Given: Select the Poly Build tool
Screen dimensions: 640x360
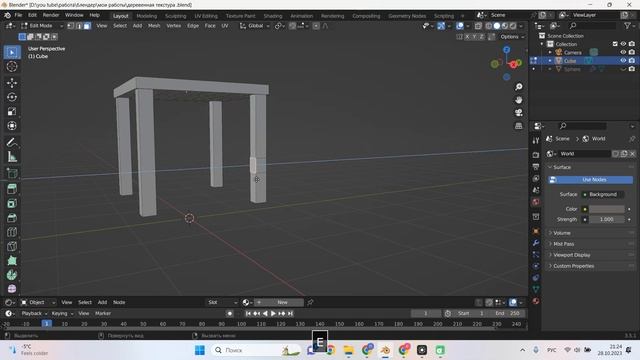Looking at the screenshot, I should [12, 260].
